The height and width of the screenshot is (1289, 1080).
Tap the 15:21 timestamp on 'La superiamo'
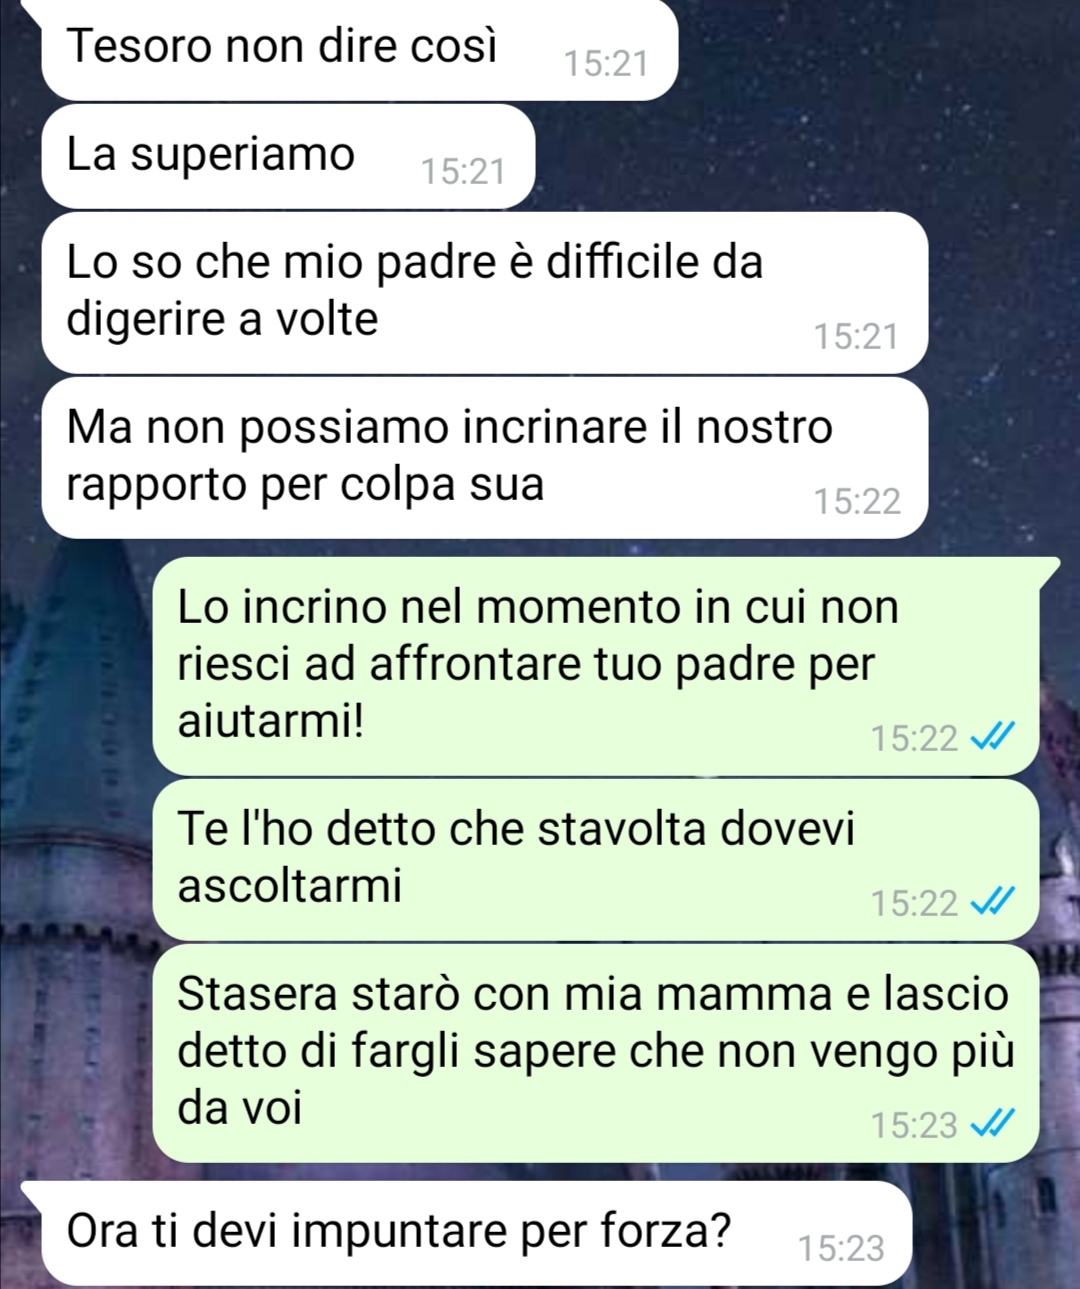[463, 172]
